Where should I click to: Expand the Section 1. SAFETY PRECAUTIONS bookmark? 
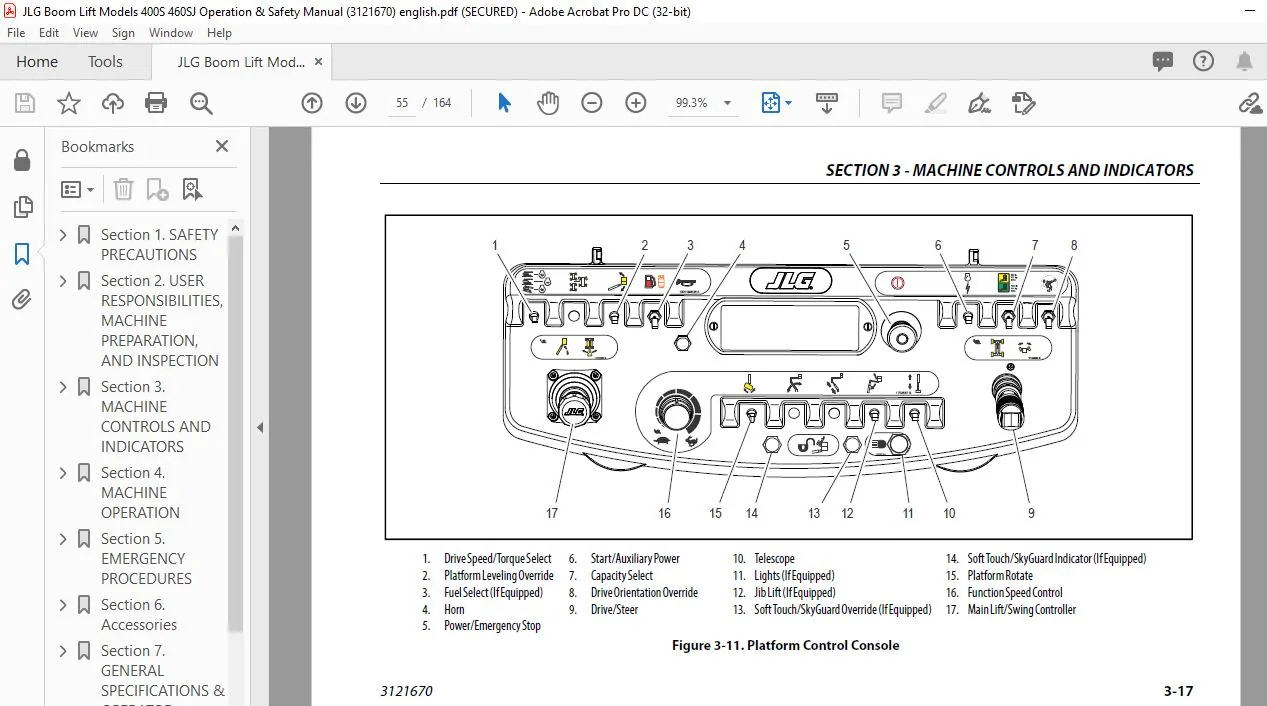[64, 235]
